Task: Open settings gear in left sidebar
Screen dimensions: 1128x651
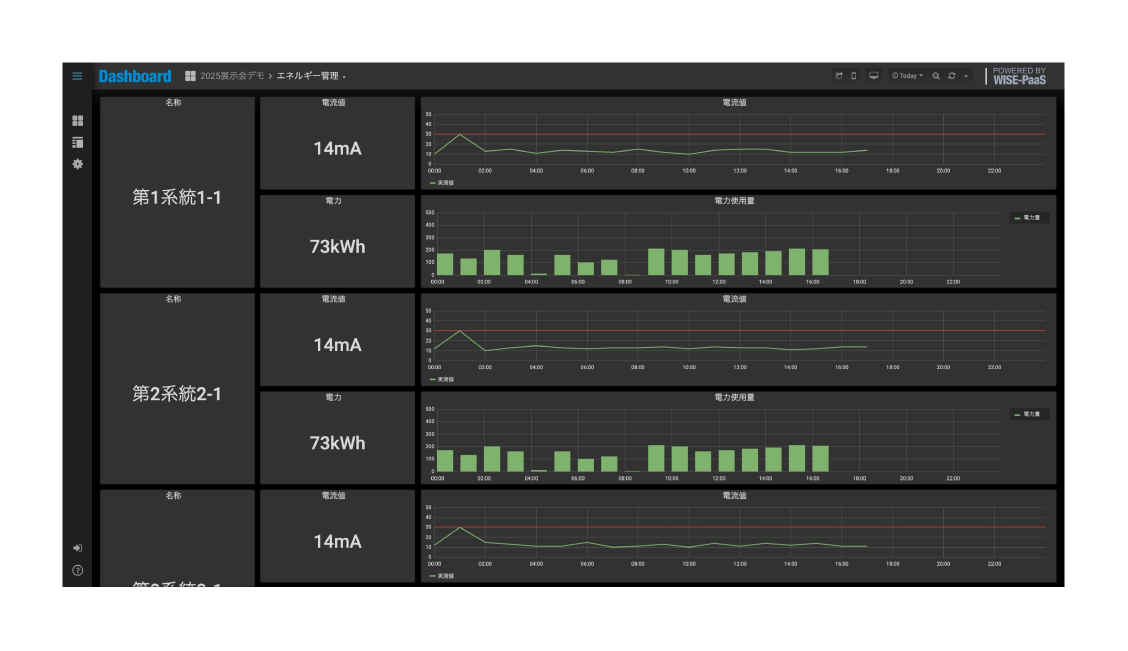Action: click(x=78, y=164)
